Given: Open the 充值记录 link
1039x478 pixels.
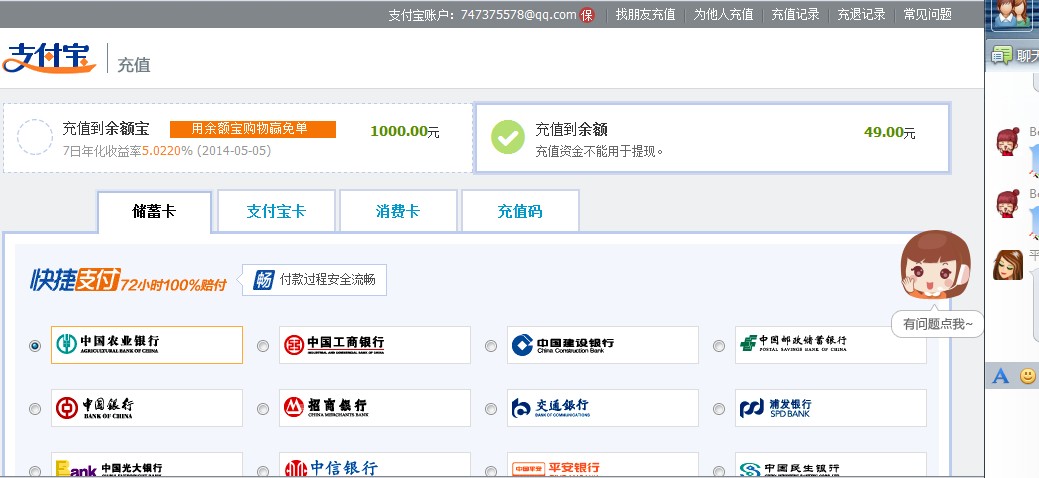Looking at the screenshot, I should tap(796, 15).
